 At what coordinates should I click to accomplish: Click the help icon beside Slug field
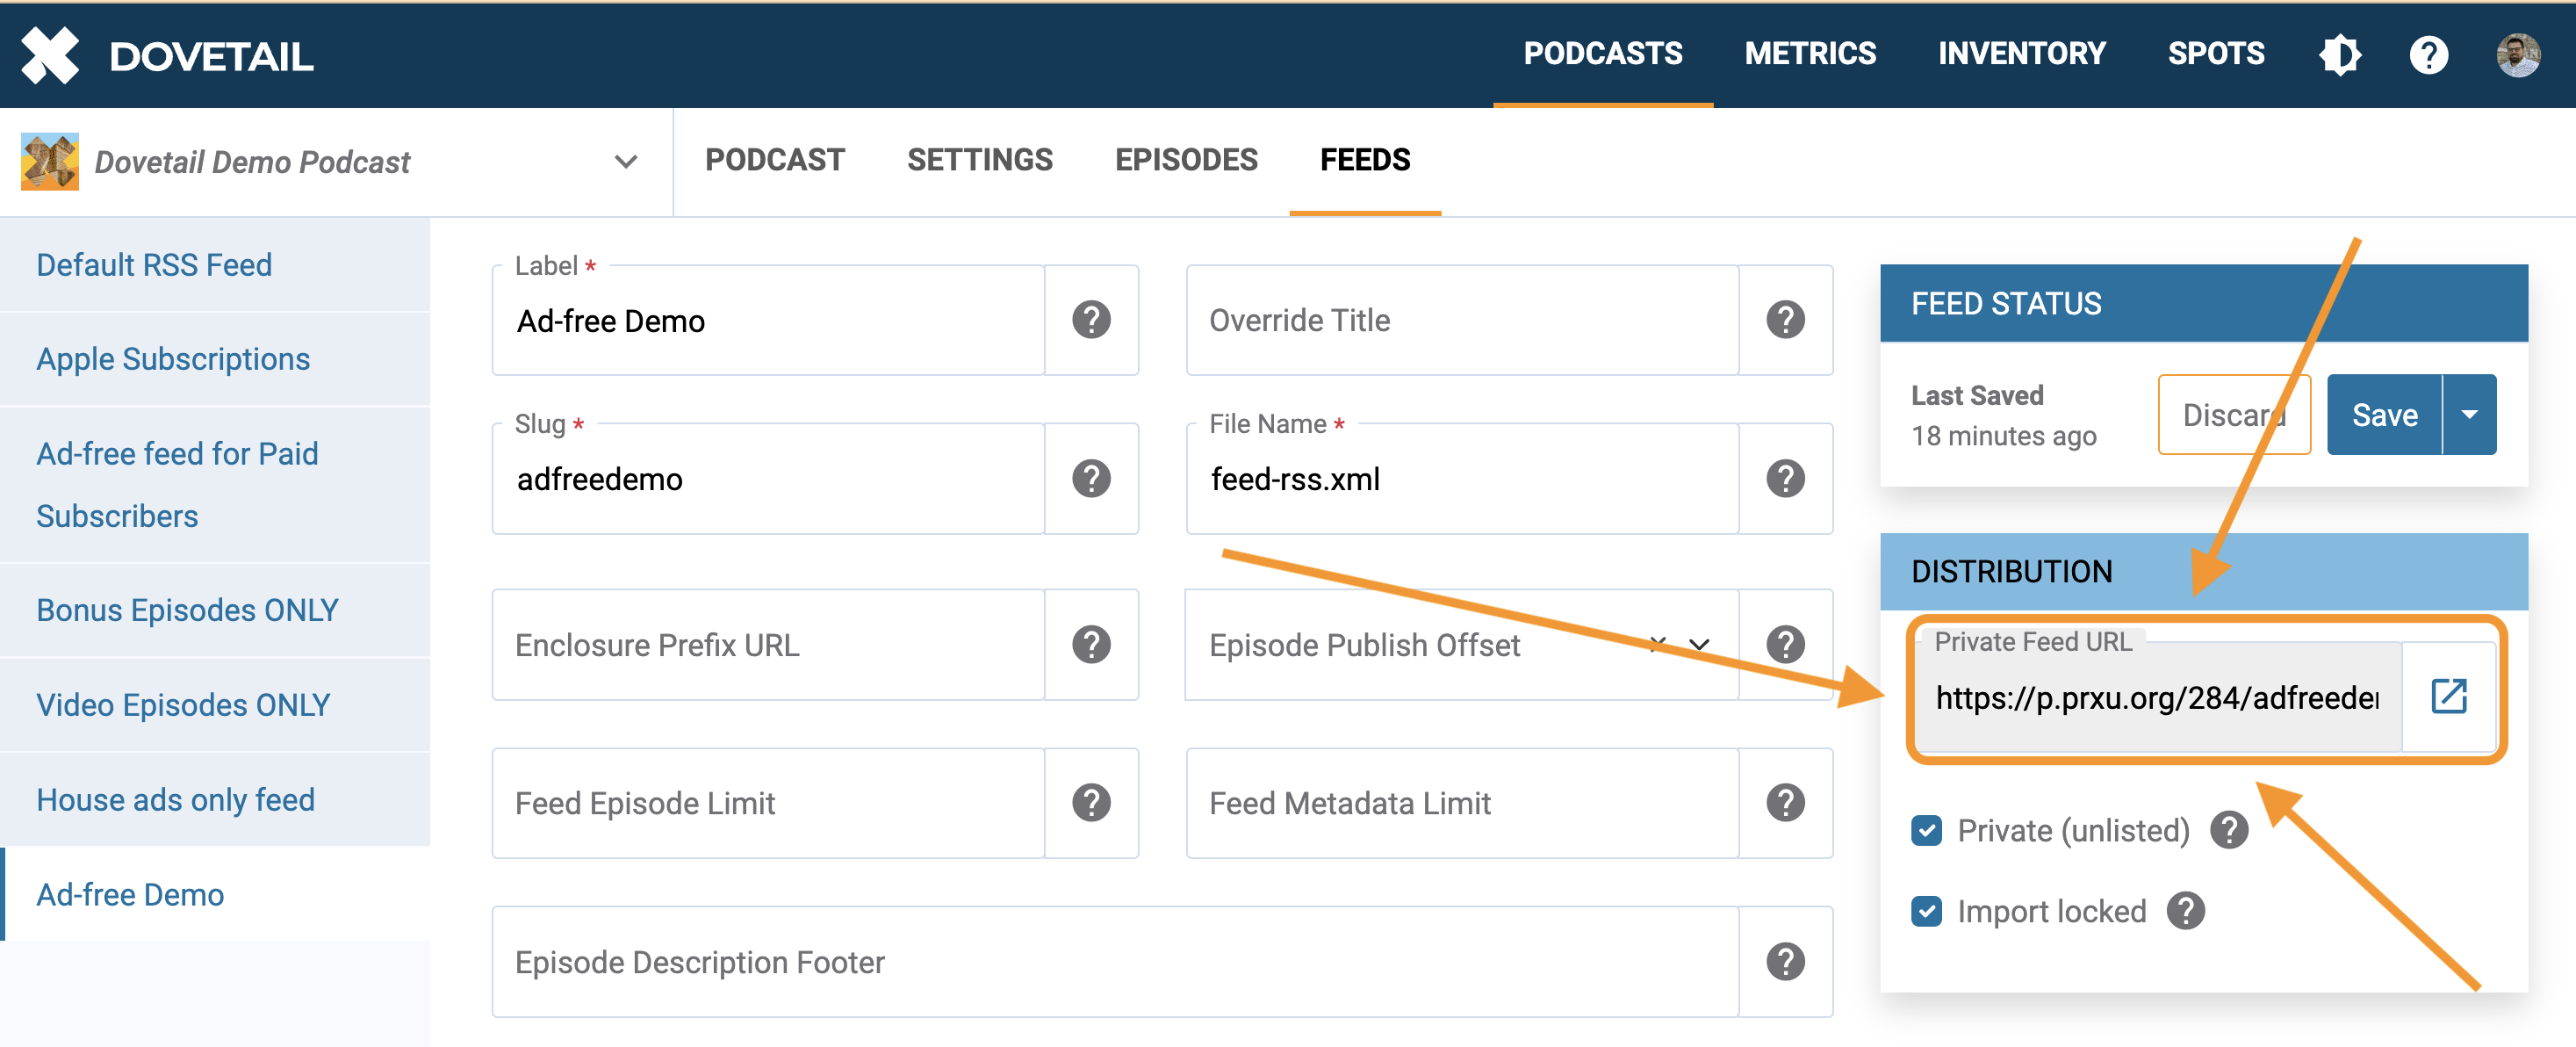[1091, 478]
